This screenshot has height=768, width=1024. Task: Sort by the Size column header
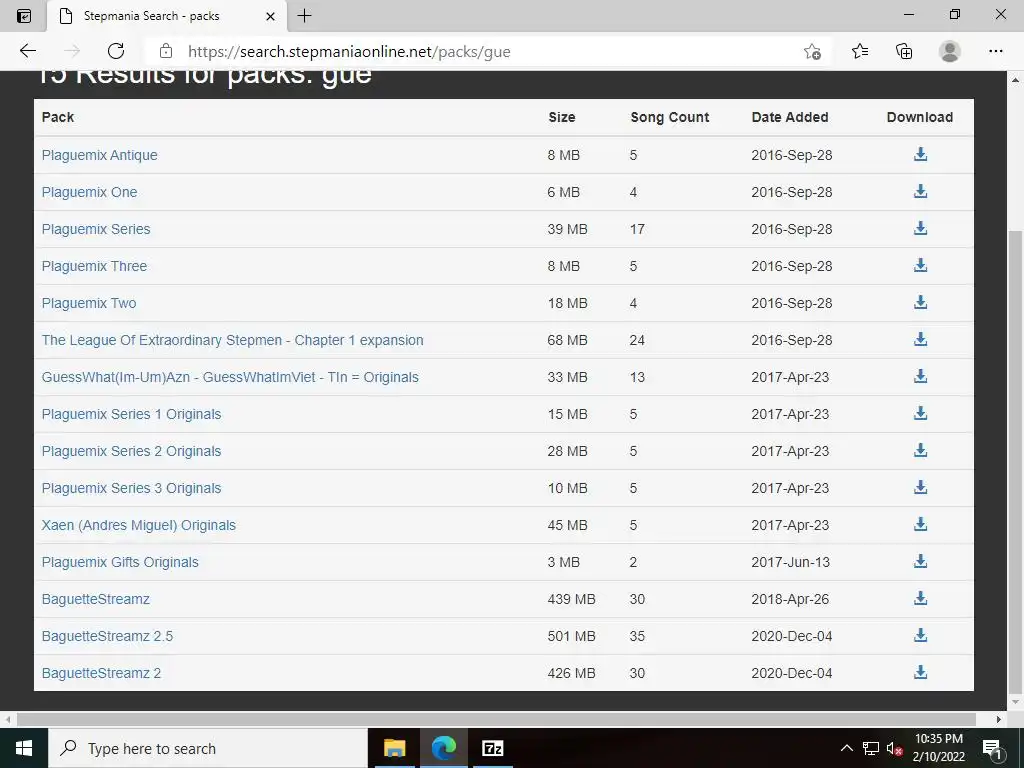tap(562, 118)
